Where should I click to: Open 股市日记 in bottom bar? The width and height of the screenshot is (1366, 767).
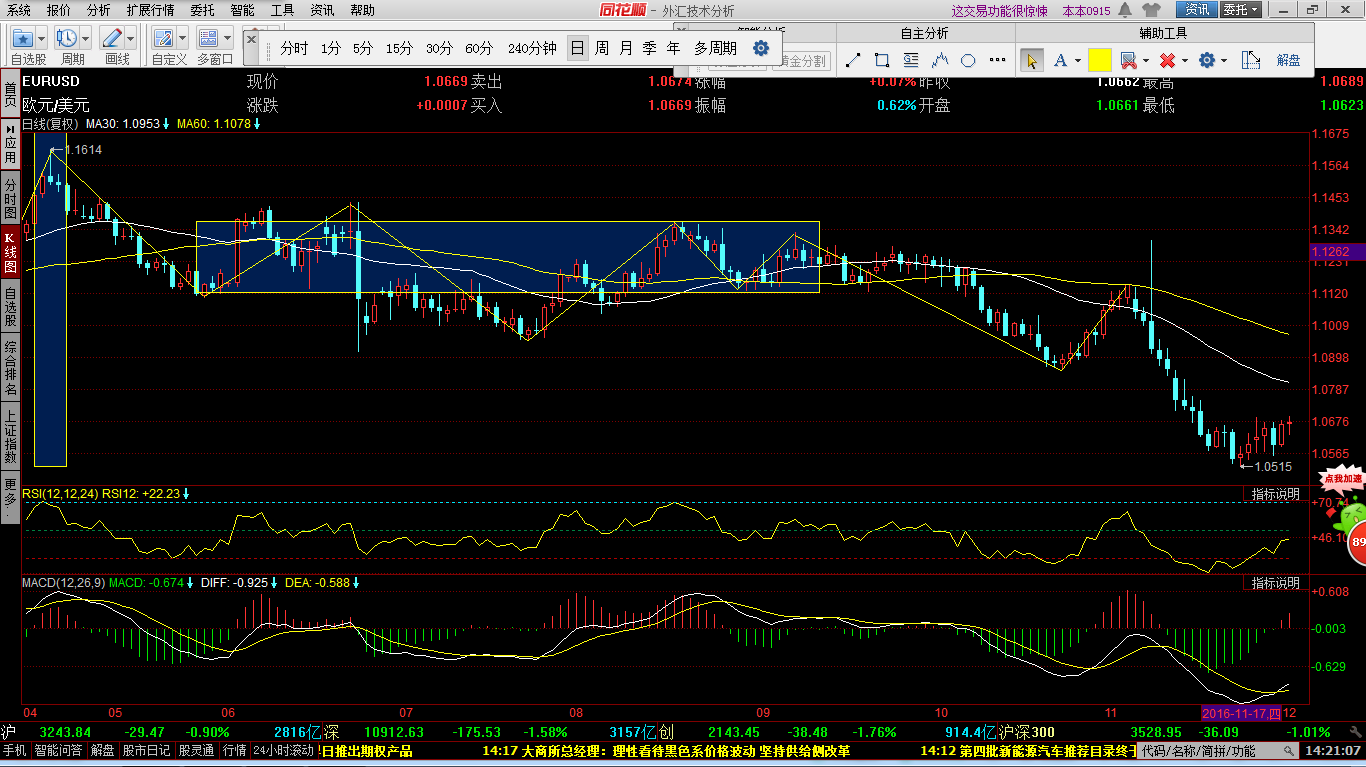147,750
